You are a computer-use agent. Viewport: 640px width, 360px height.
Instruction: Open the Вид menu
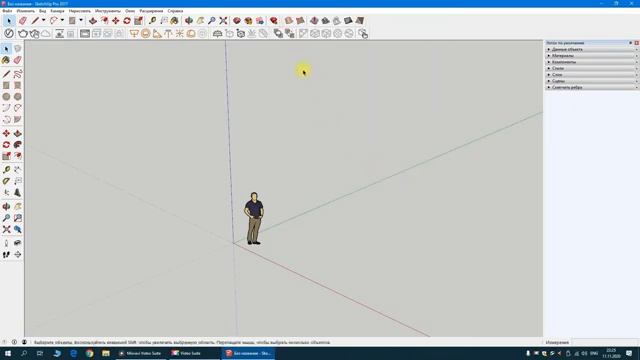pyautogui.click(x=42, y=11)
